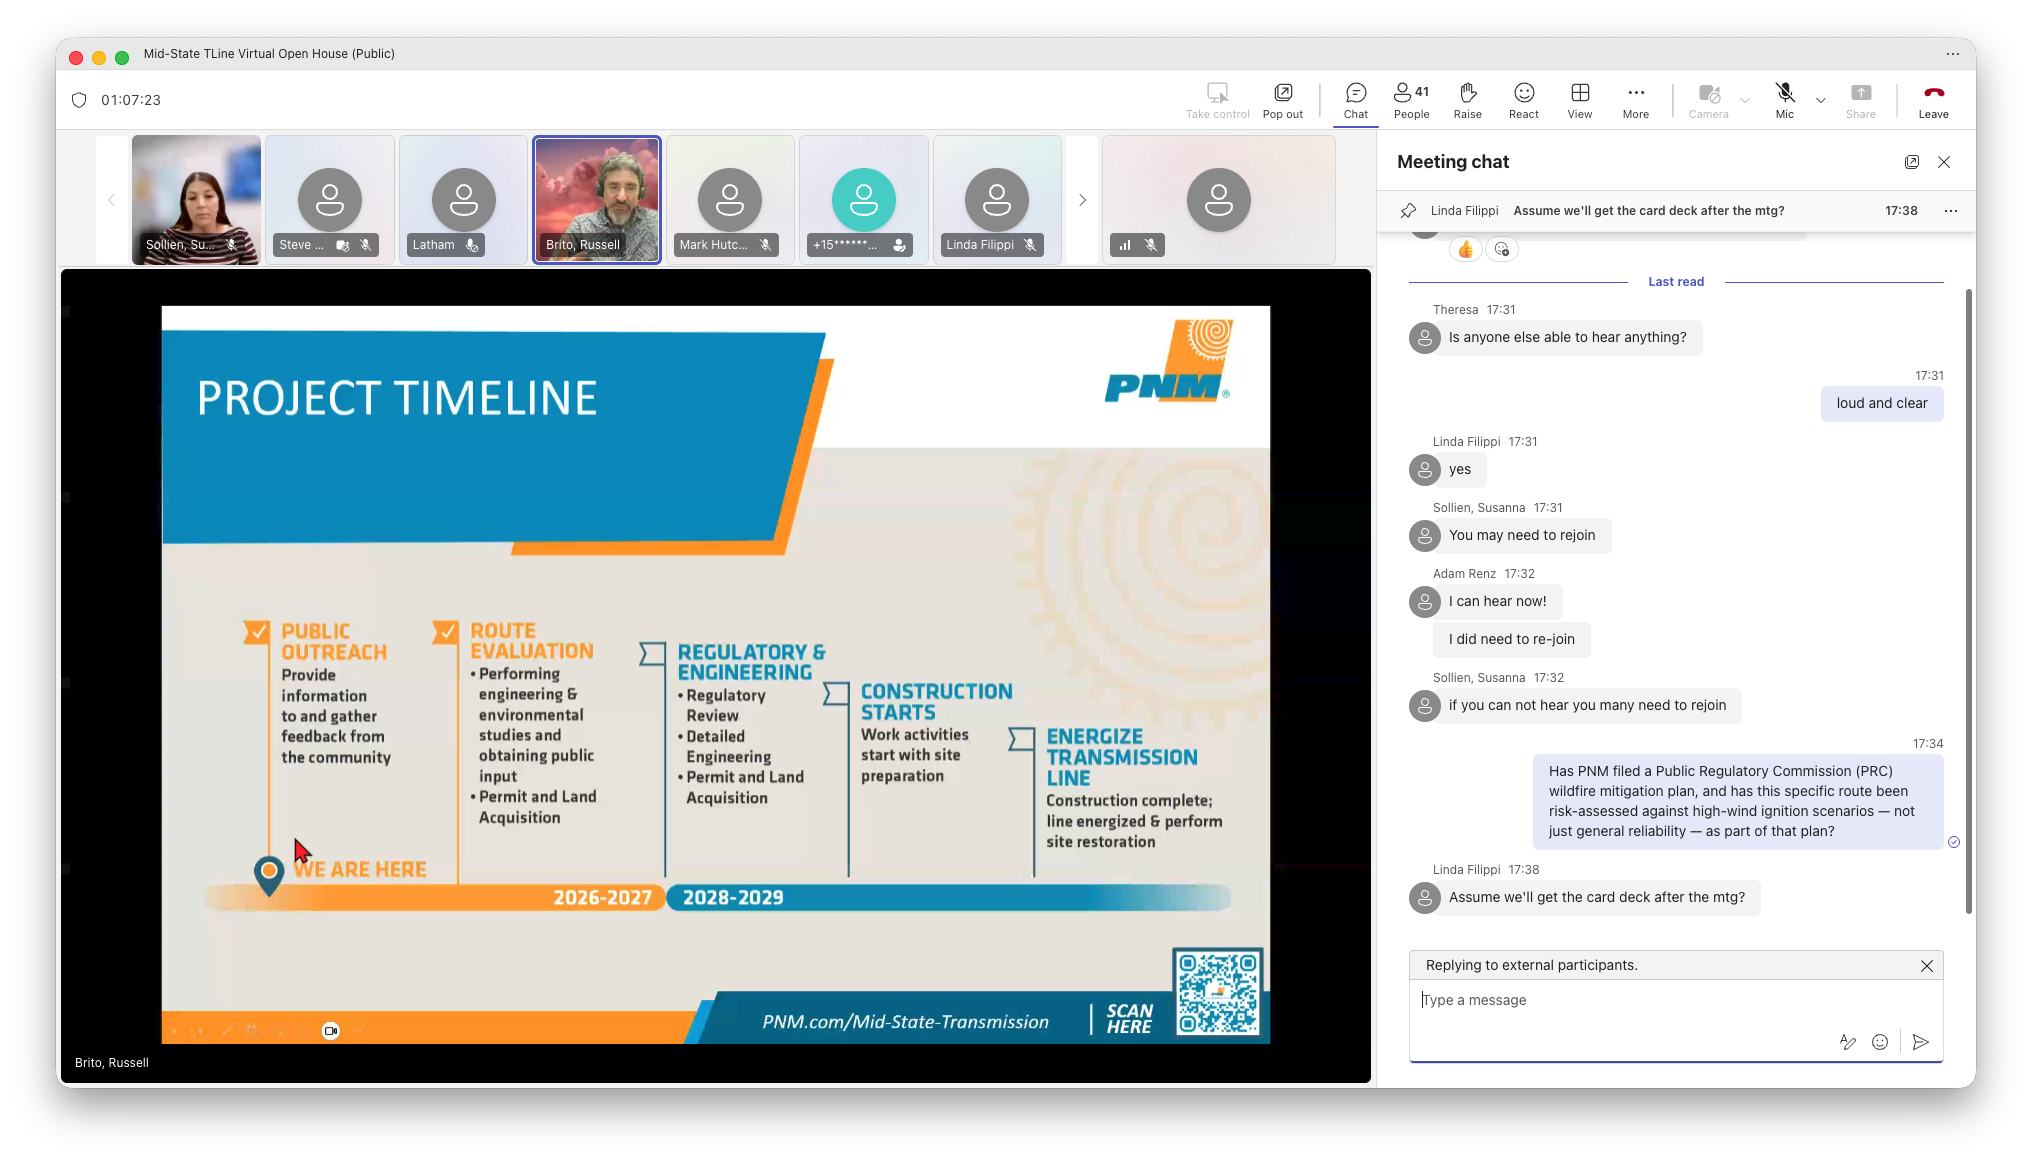Open the message formatting options icon
The image size is (2032, 1162).
pos(1847,1043)
